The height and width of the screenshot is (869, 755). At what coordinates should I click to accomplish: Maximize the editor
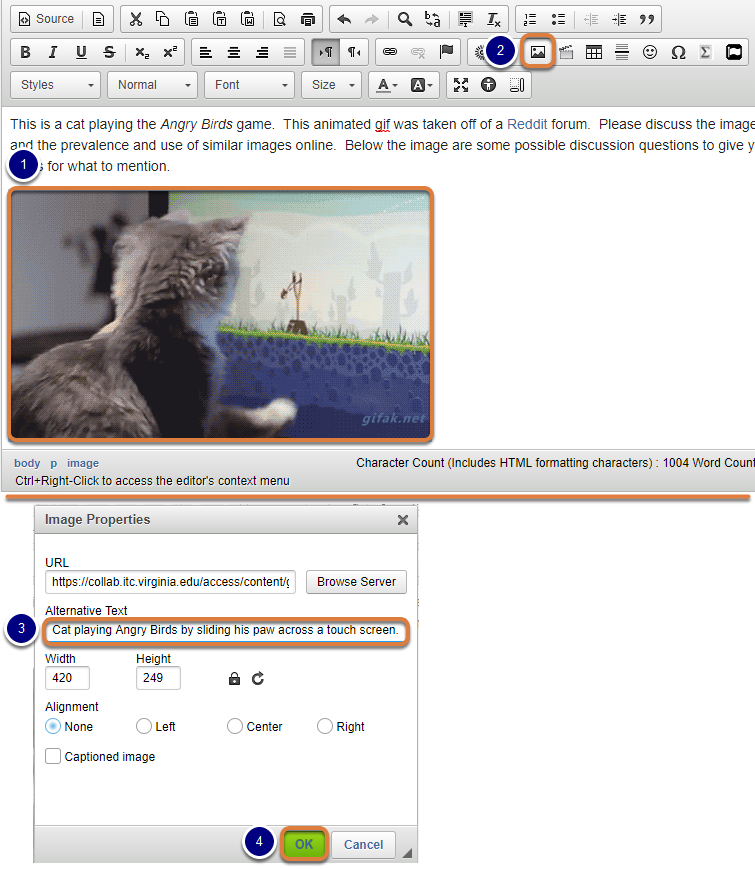point(461,85)
